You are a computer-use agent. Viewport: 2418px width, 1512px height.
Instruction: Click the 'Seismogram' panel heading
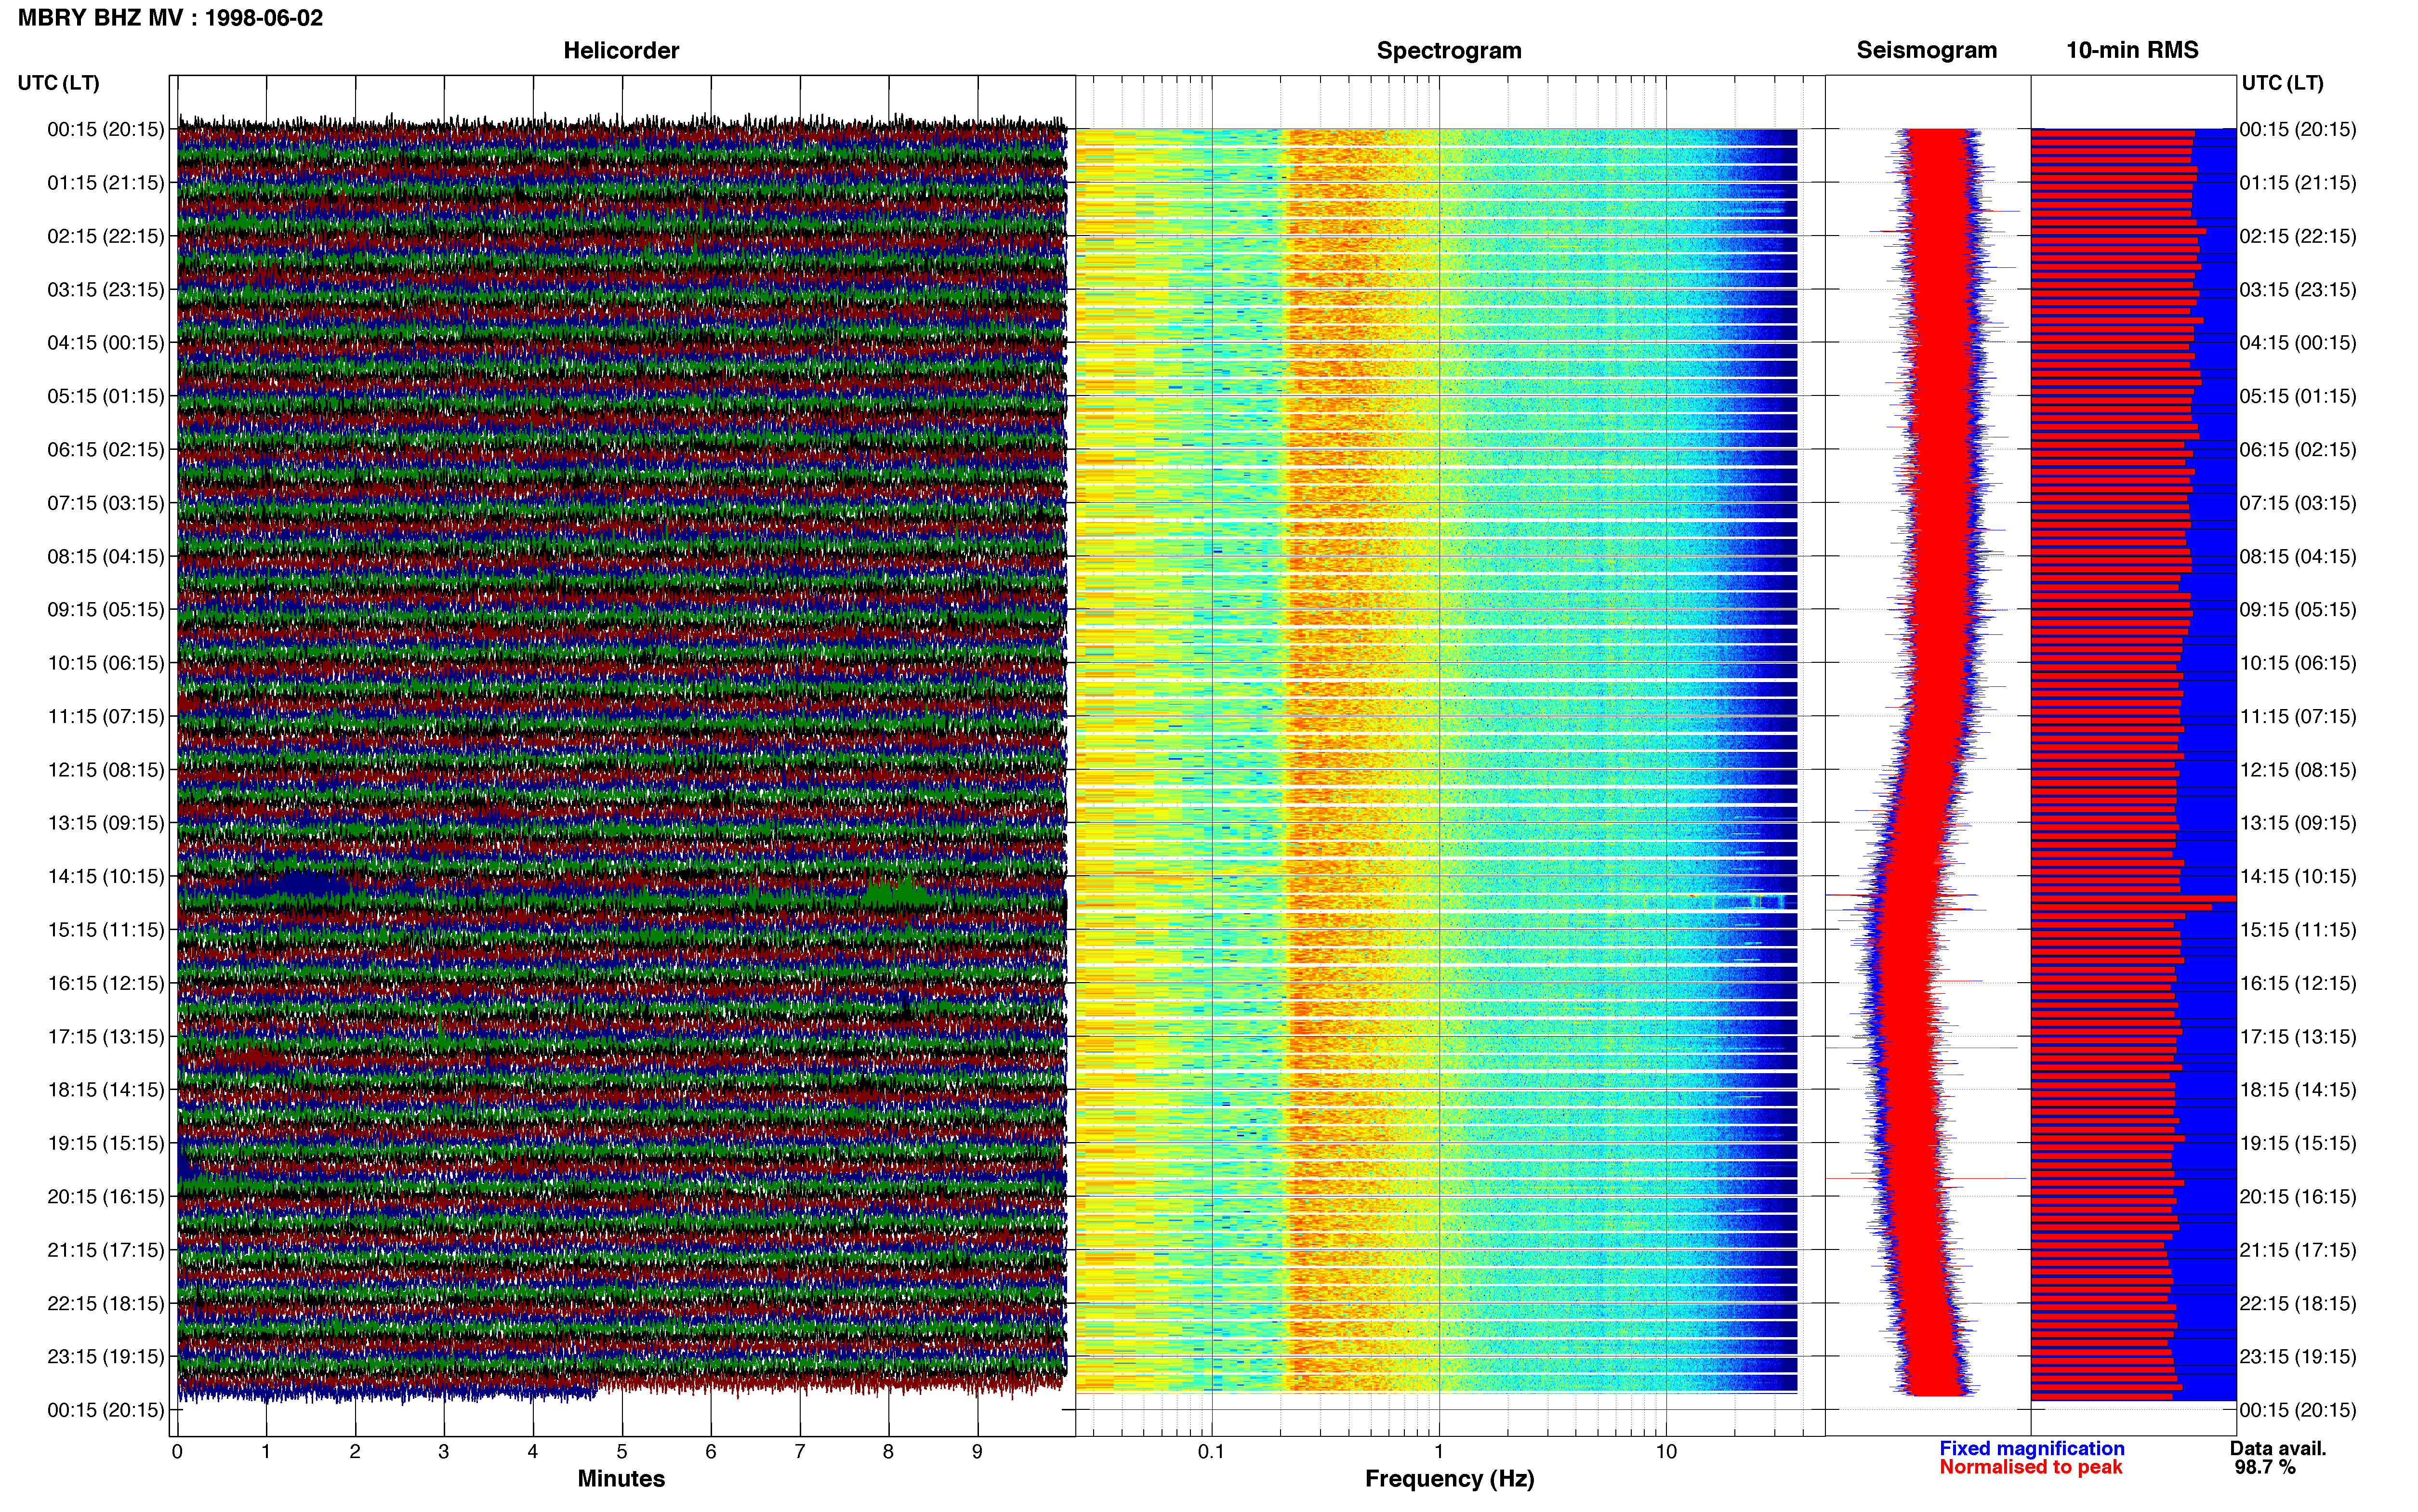click(x=1926, y=50)
